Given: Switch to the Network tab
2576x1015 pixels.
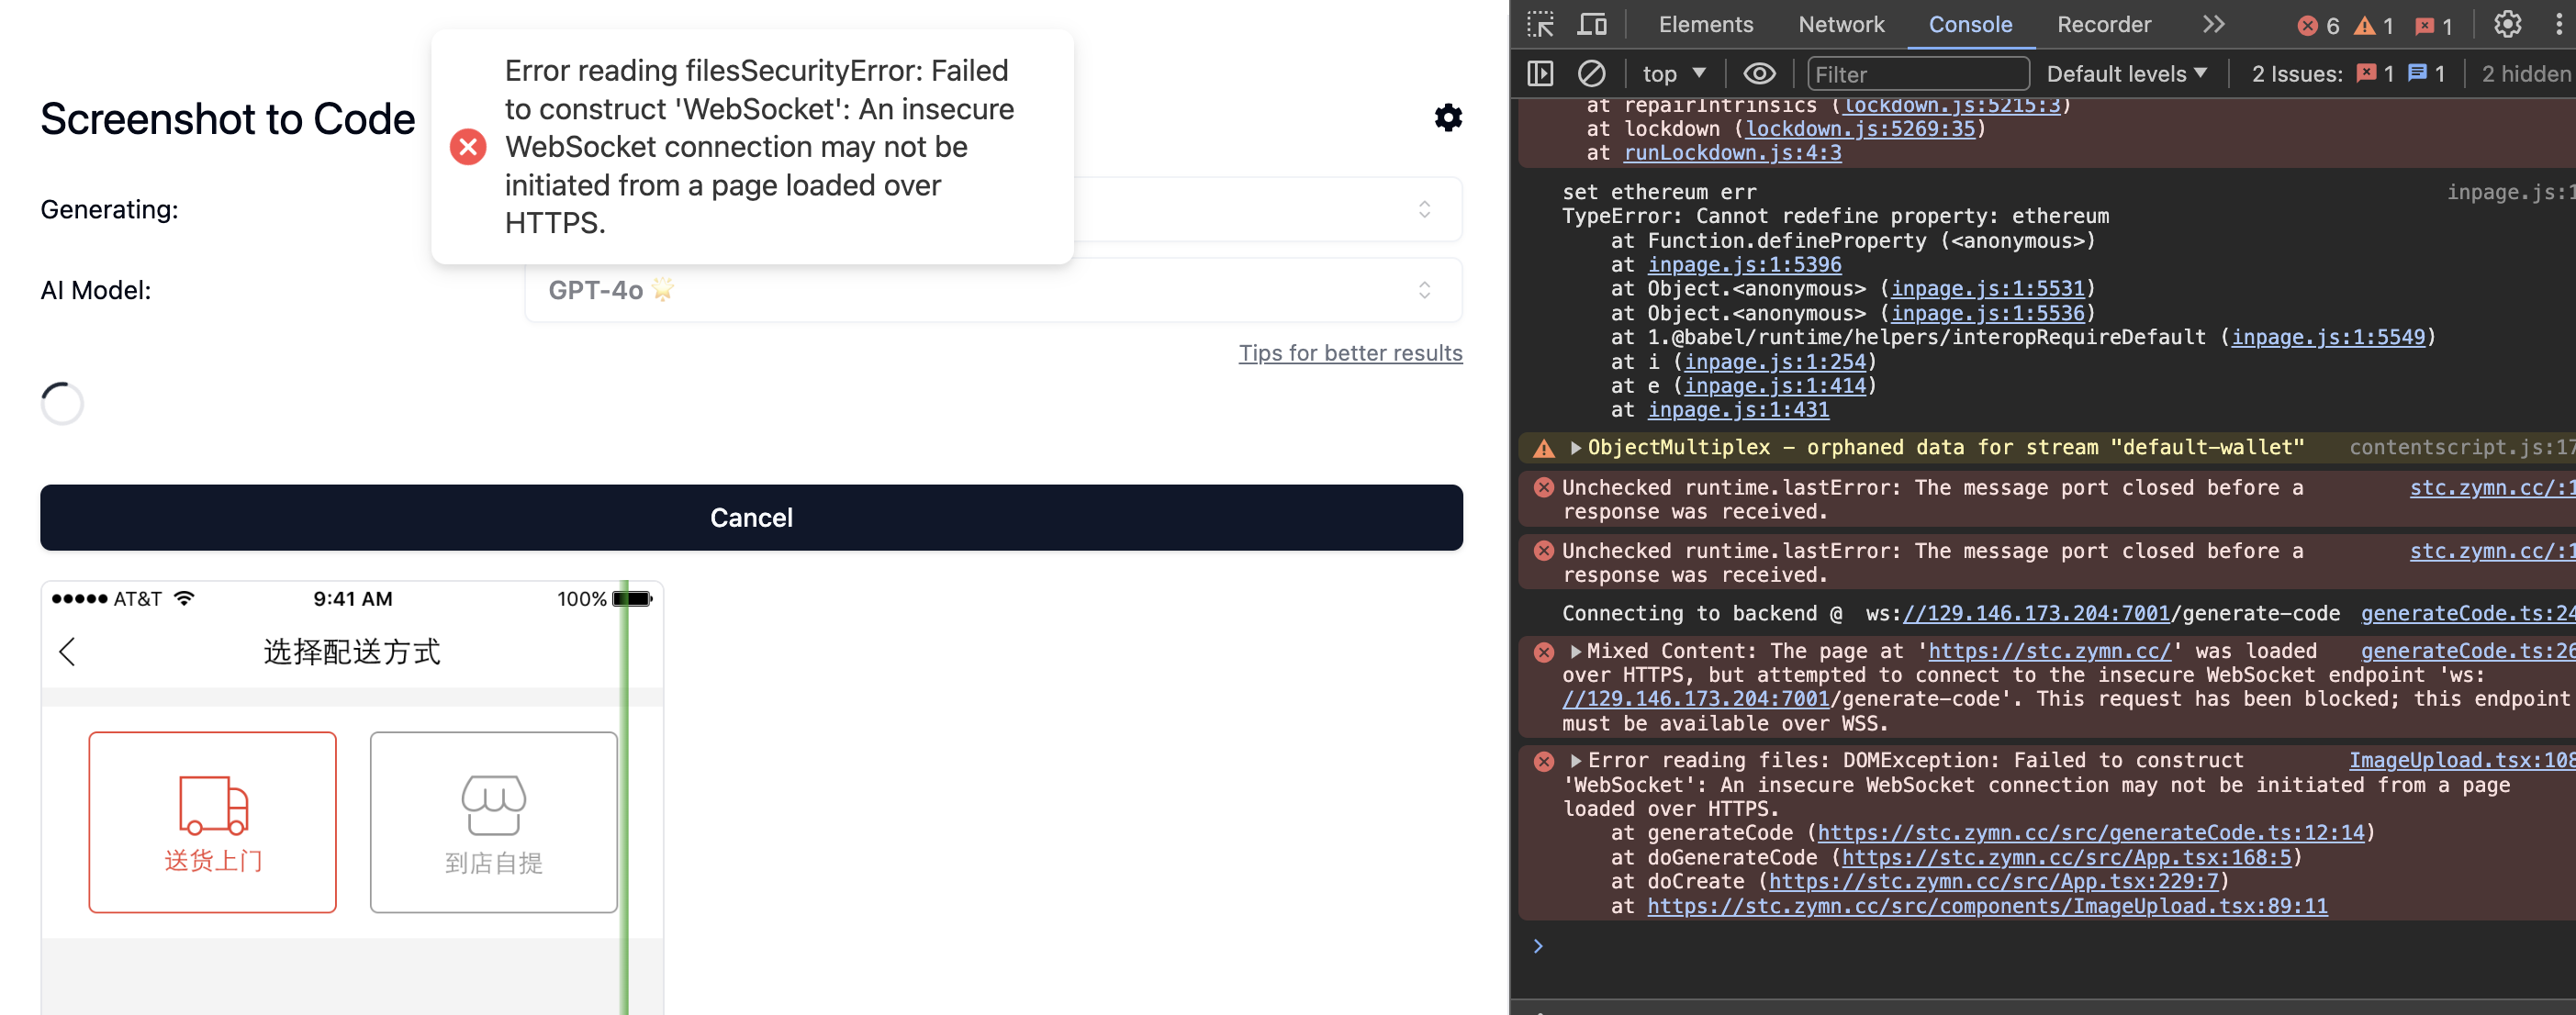Looking at the screenshot, I should (1841, 24).
